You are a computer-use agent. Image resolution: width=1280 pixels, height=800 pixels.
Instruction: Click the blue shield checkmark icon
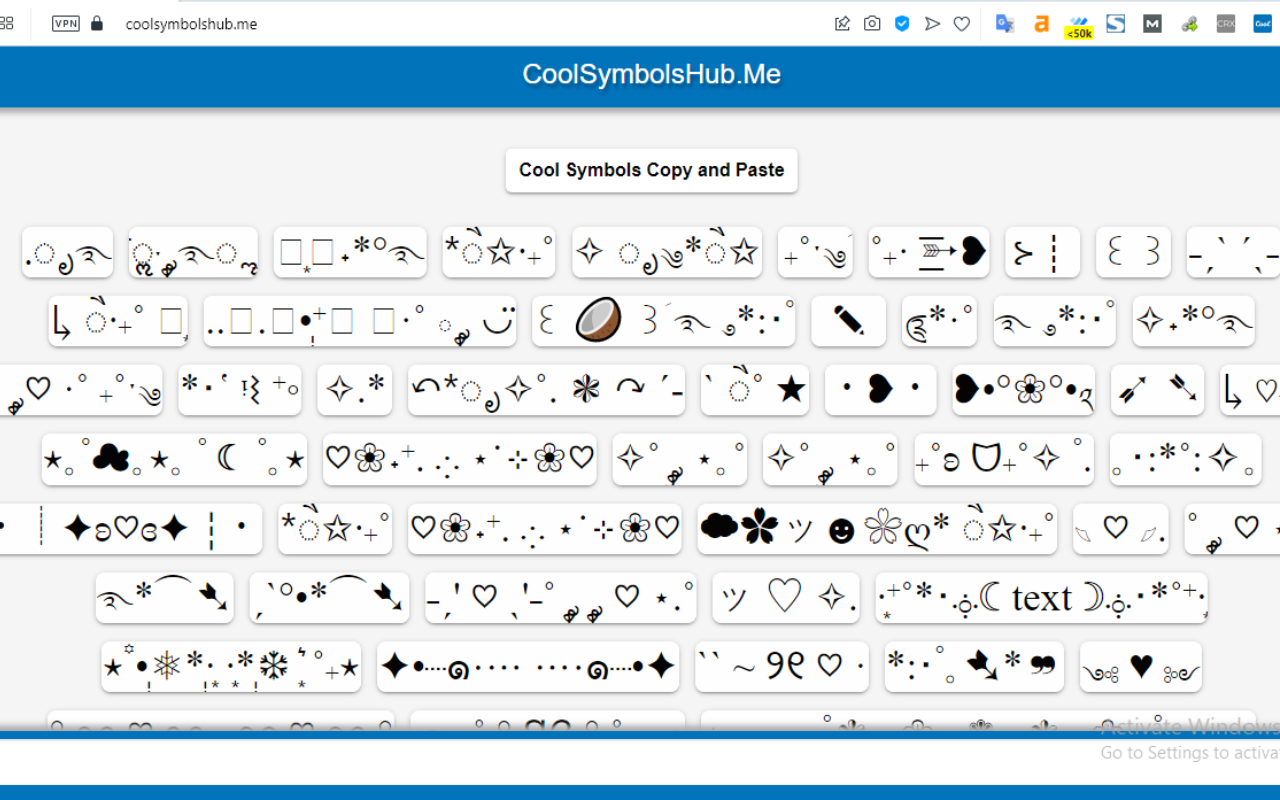click(902, 23)
